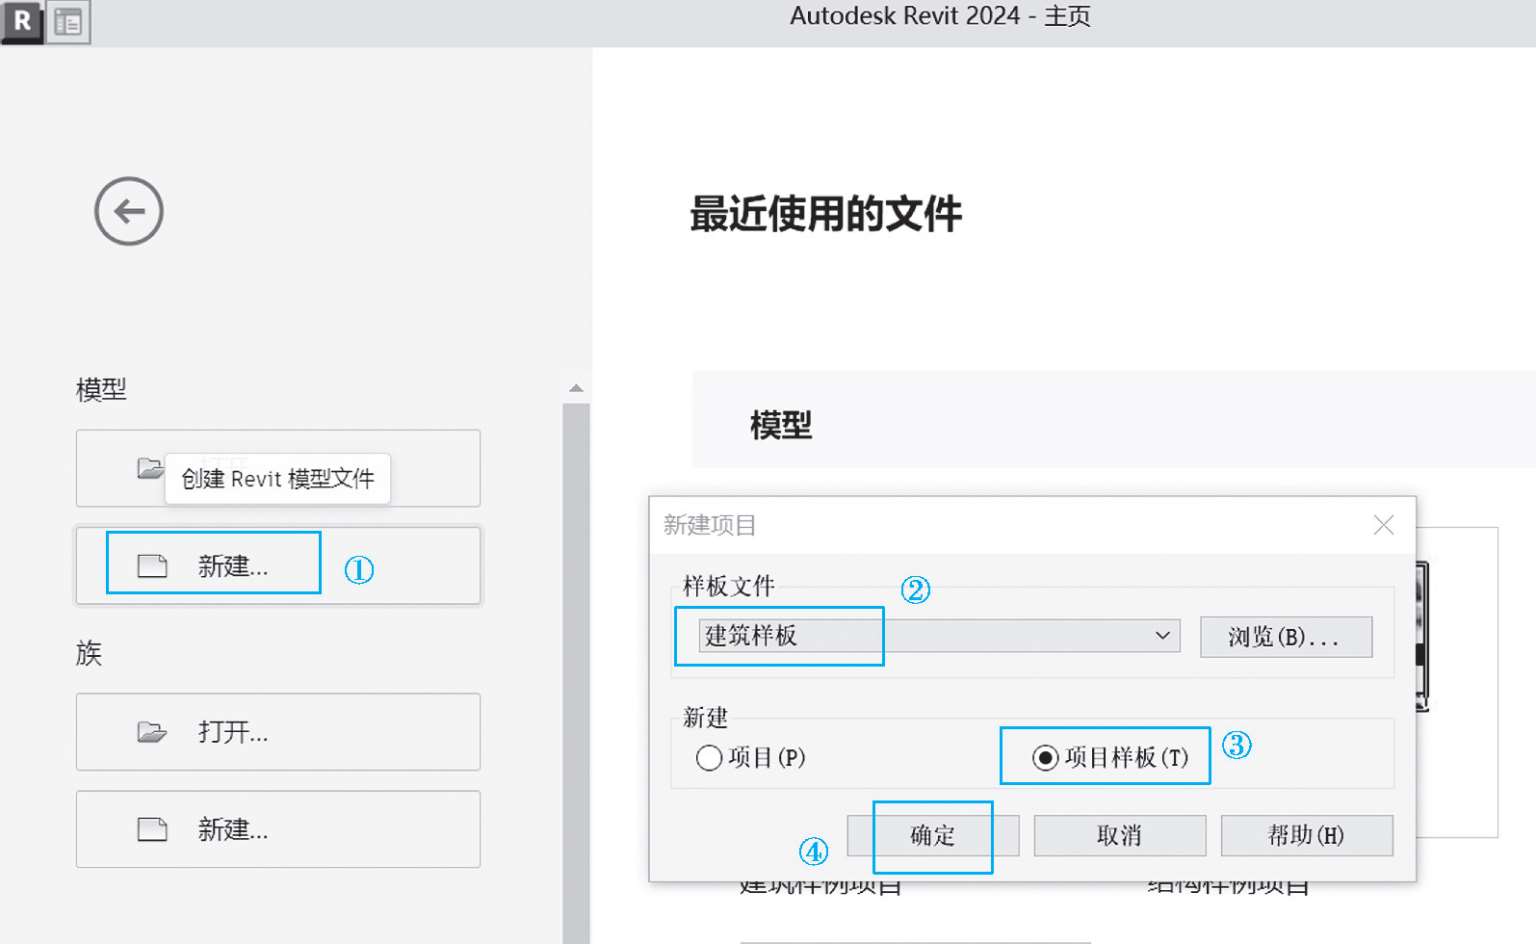The width and height of the screenshot is (1536, 944).
Task: Click the open-folder icon under 模型
Action: pyautogui.click(x=150, y=469)
